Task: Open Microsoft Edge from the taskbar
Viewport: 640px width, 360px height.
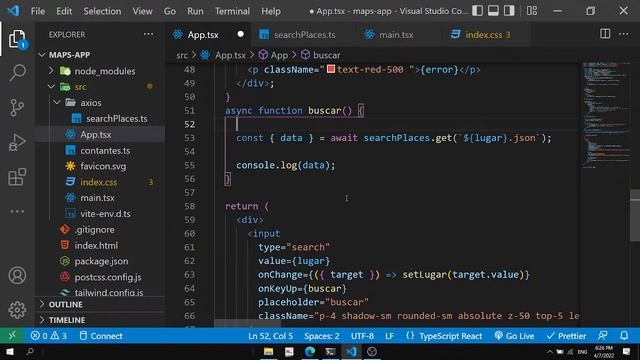Action: point(310,351)
